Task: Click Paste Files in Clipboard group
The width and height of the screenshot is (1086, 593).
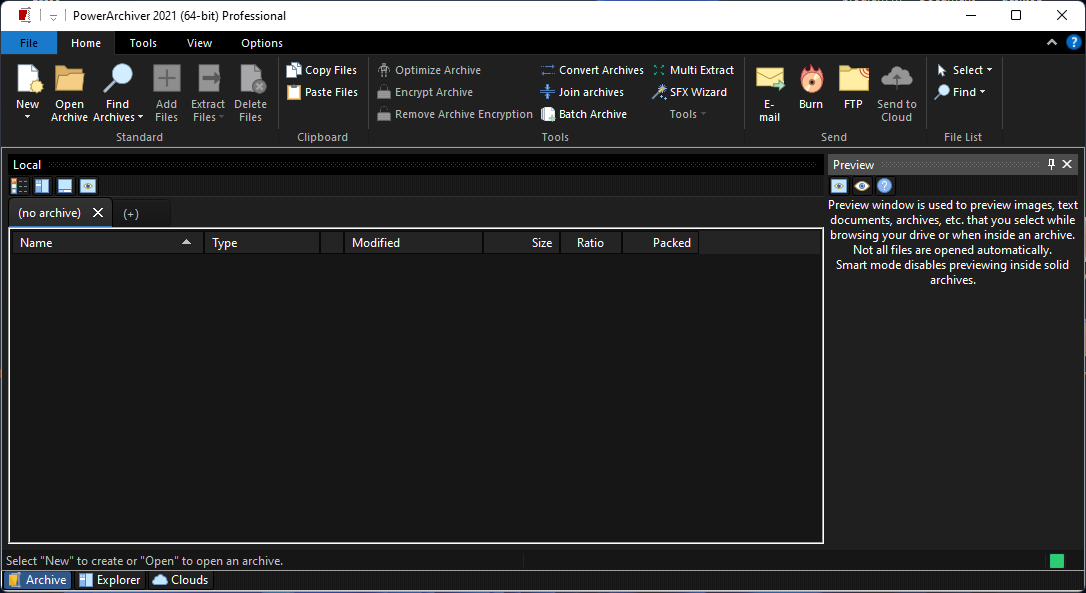Action: point(322,92)
